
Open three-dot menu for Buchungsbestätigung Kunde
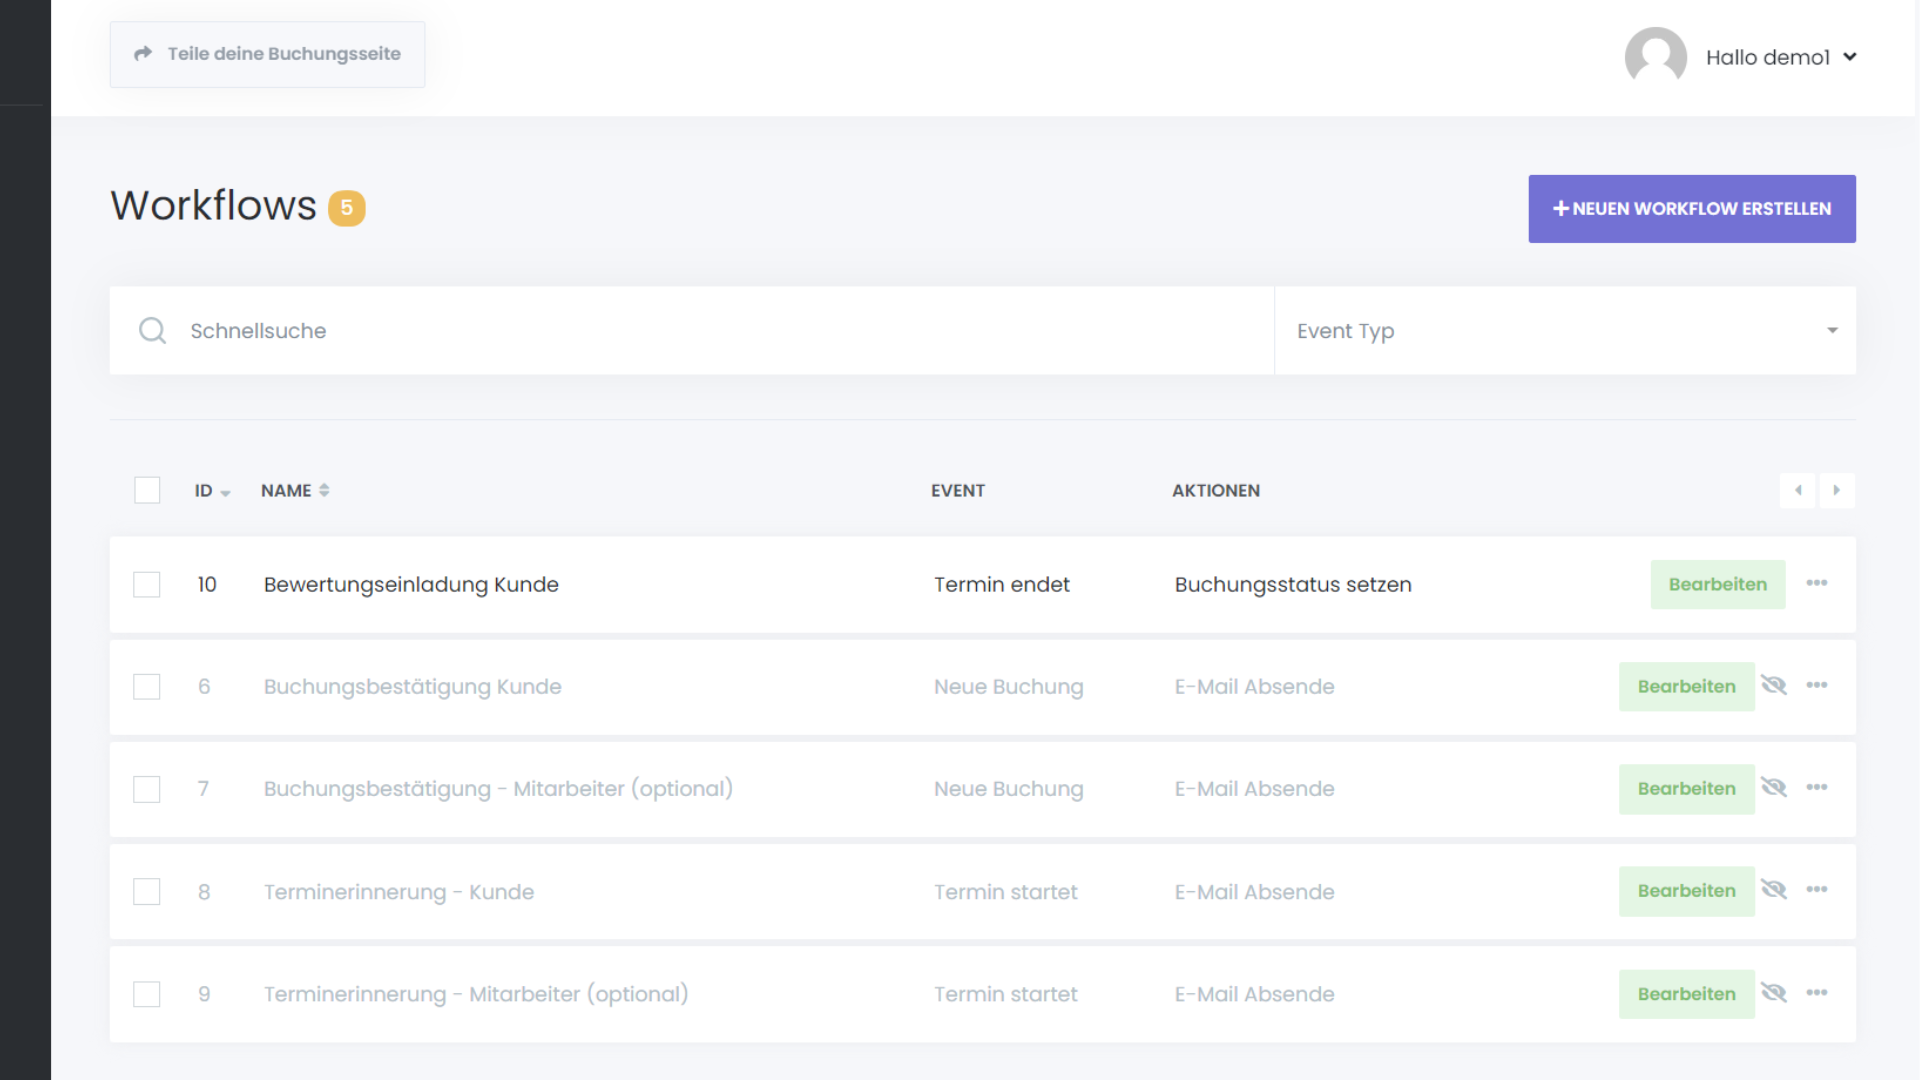pyautogui.click(x=1816, y=685)
